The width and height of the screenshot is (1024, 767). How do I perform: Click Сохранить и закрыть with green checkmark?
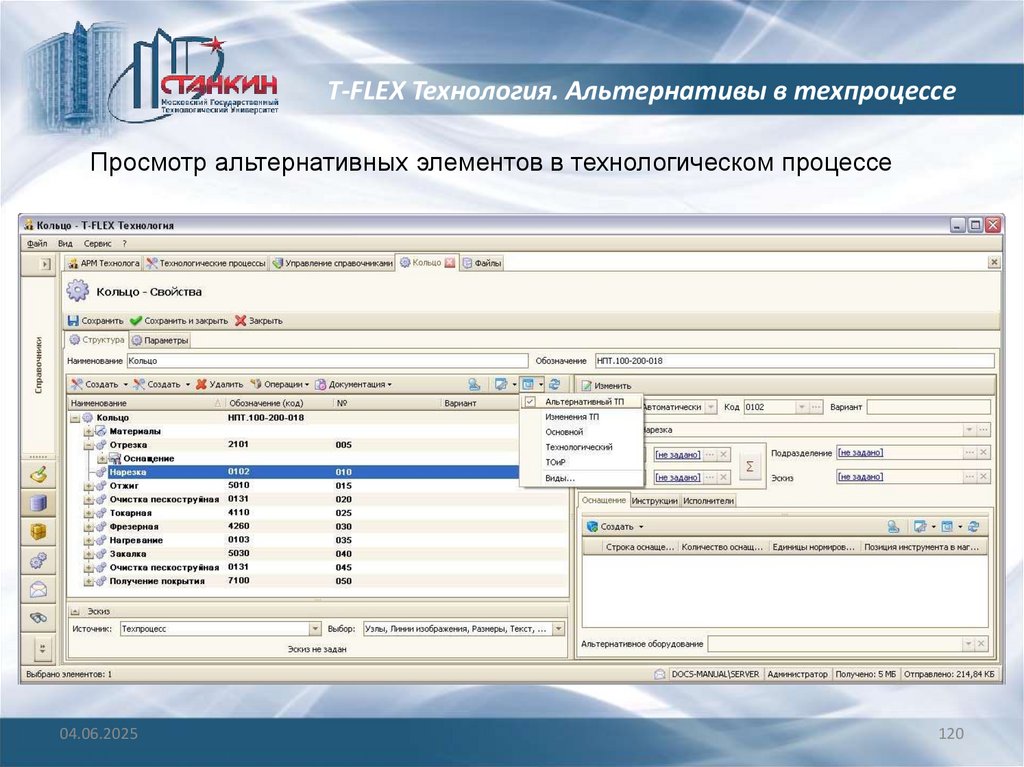coord(179,321)
